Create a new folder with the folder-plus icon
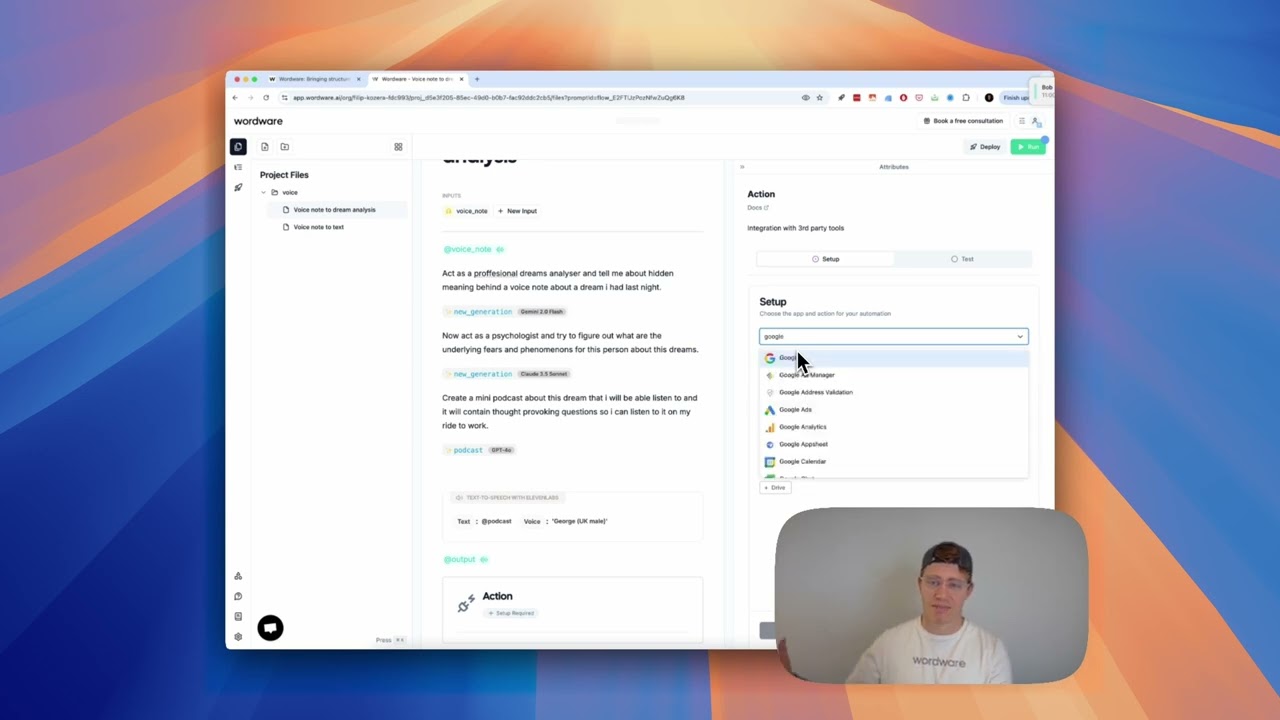Viewport: 1280px width, 720px height. click(285, 147)
